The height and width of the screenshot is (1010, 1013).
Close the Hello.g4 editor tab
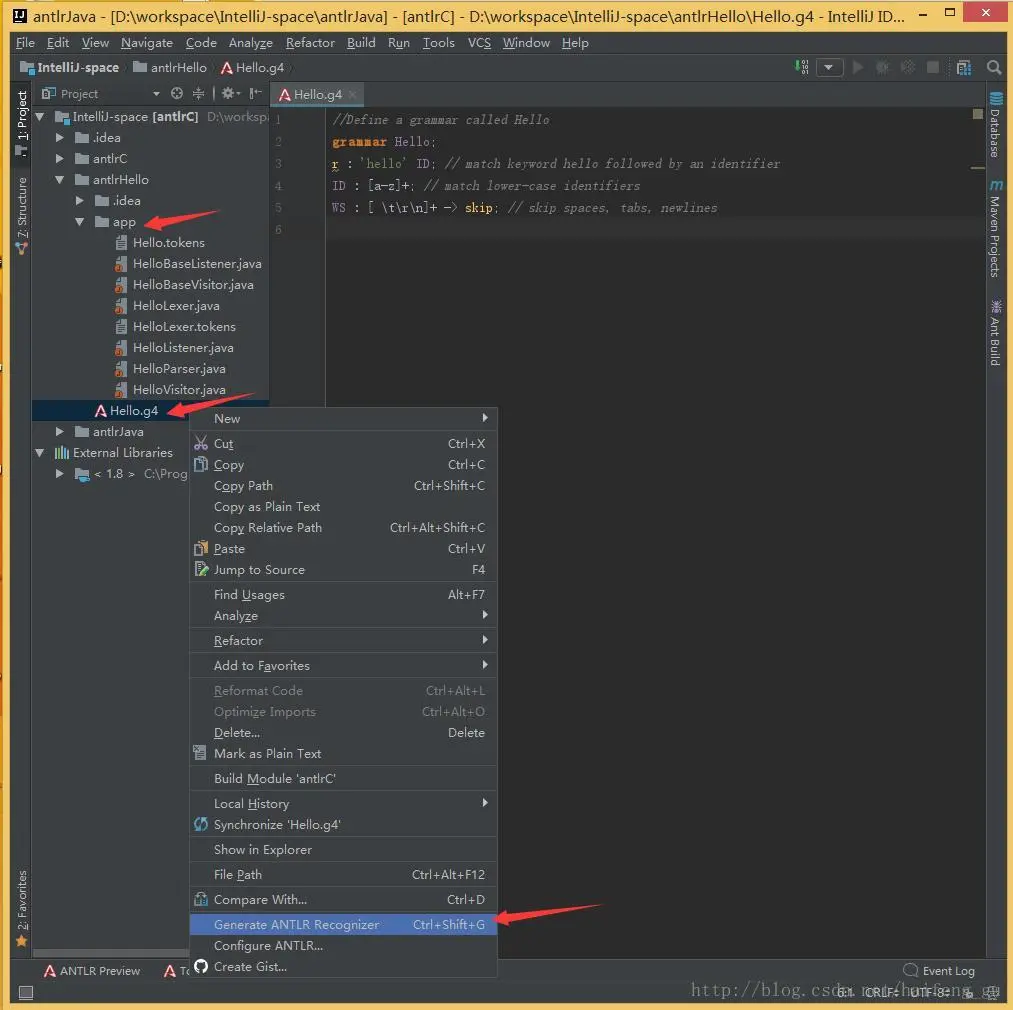pyautogui.click(x=352, y=94)
